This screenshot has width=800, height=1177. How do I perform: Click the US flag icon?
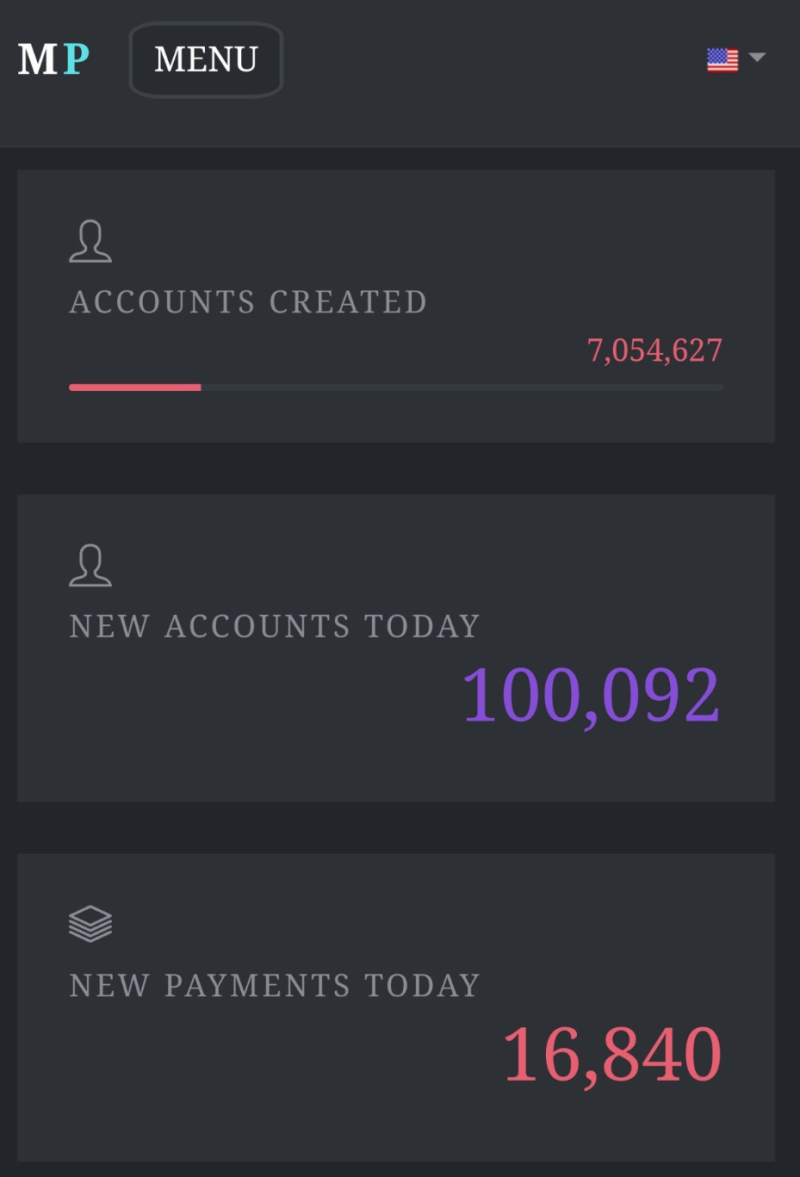click(x=722, y=59)
